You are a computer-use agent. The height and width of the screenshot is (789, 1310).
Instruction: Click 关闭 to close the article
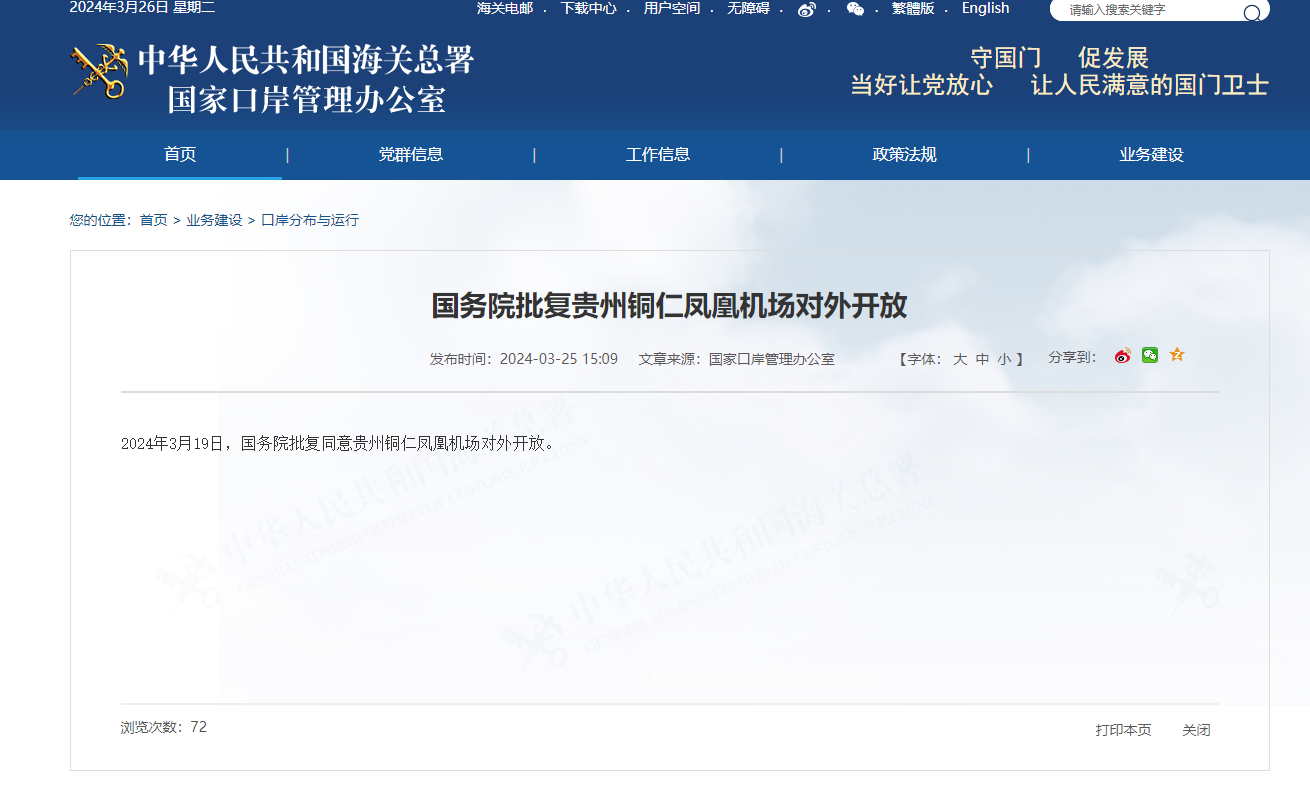click(x=1196, y=730)
